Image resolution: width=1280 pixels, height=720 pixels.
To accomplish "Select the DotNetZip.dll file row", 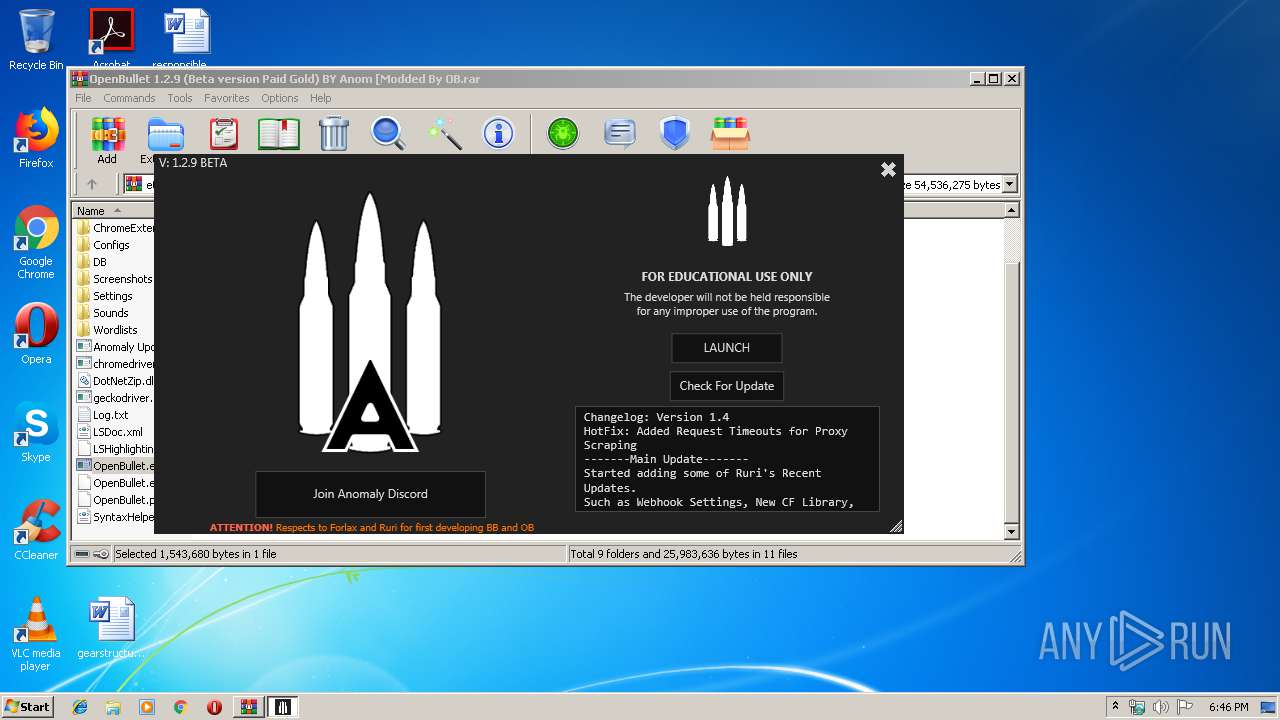I will (113, 381).
